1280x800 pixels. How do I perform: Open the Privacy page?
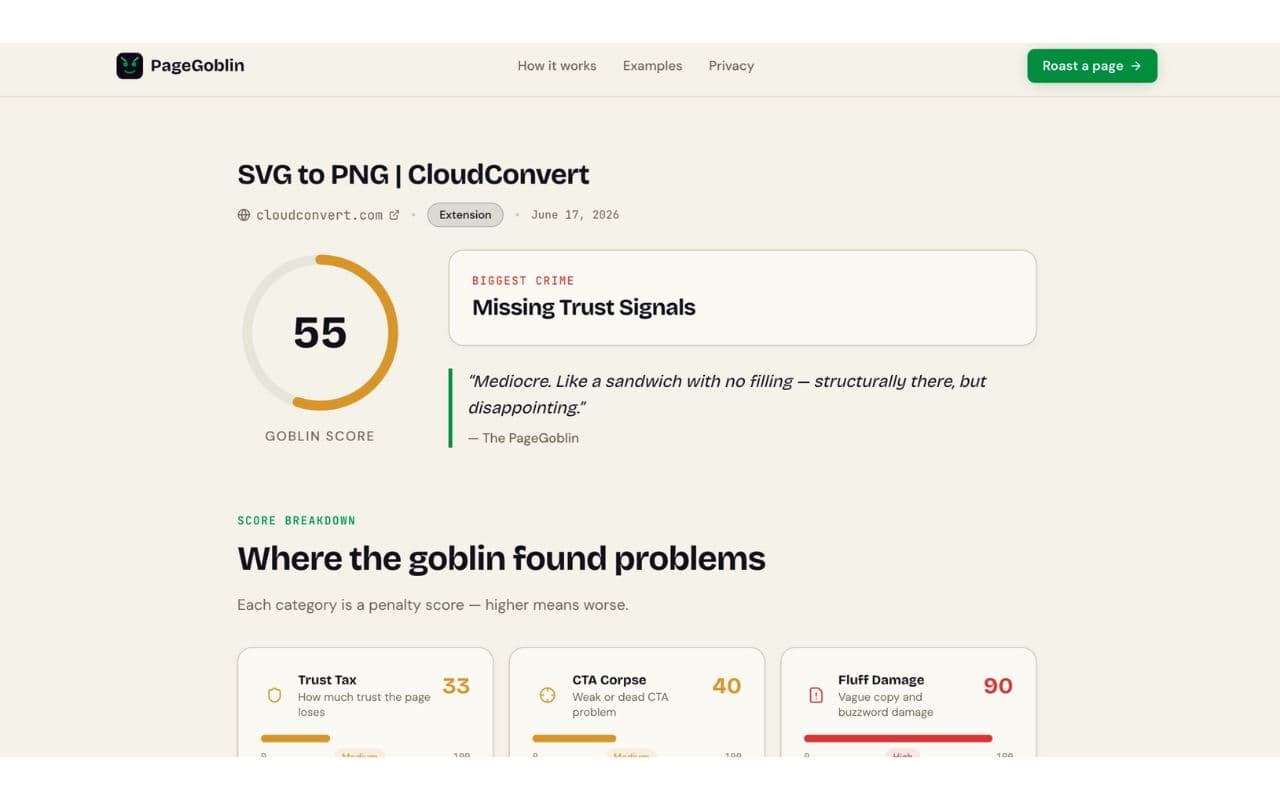[x=731, y=66]
